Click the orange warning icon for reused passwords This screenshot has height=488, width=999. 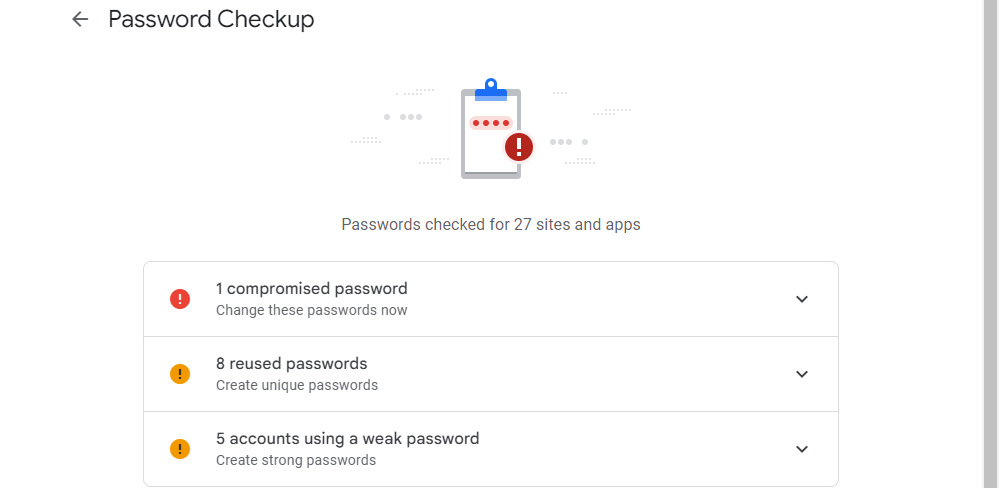click(x=180, y=374)
